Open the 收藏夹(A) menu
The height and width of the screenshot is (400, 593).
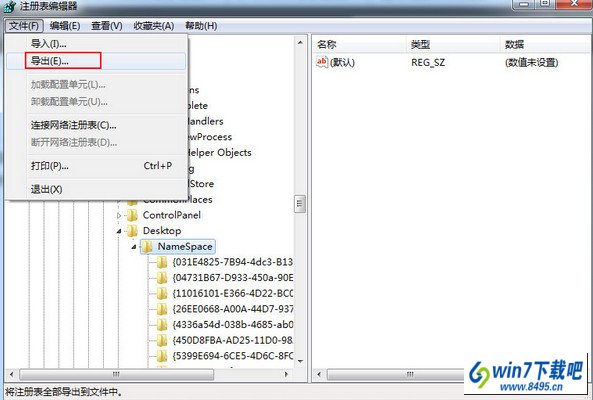[154, 26]
